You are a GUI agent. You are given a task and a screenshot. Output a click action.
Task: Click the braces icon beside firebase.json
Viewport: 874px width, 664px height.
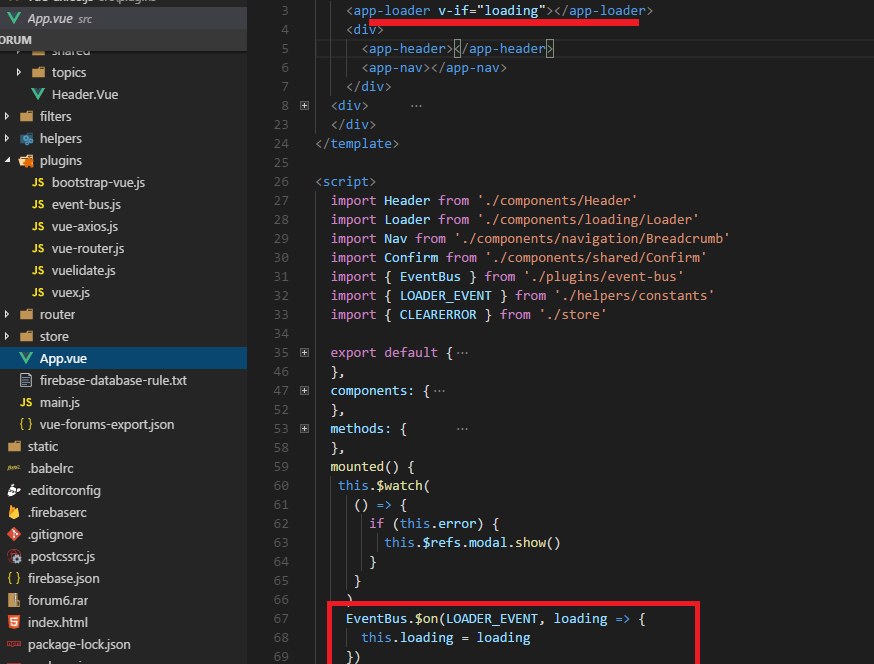pos(14,579)
